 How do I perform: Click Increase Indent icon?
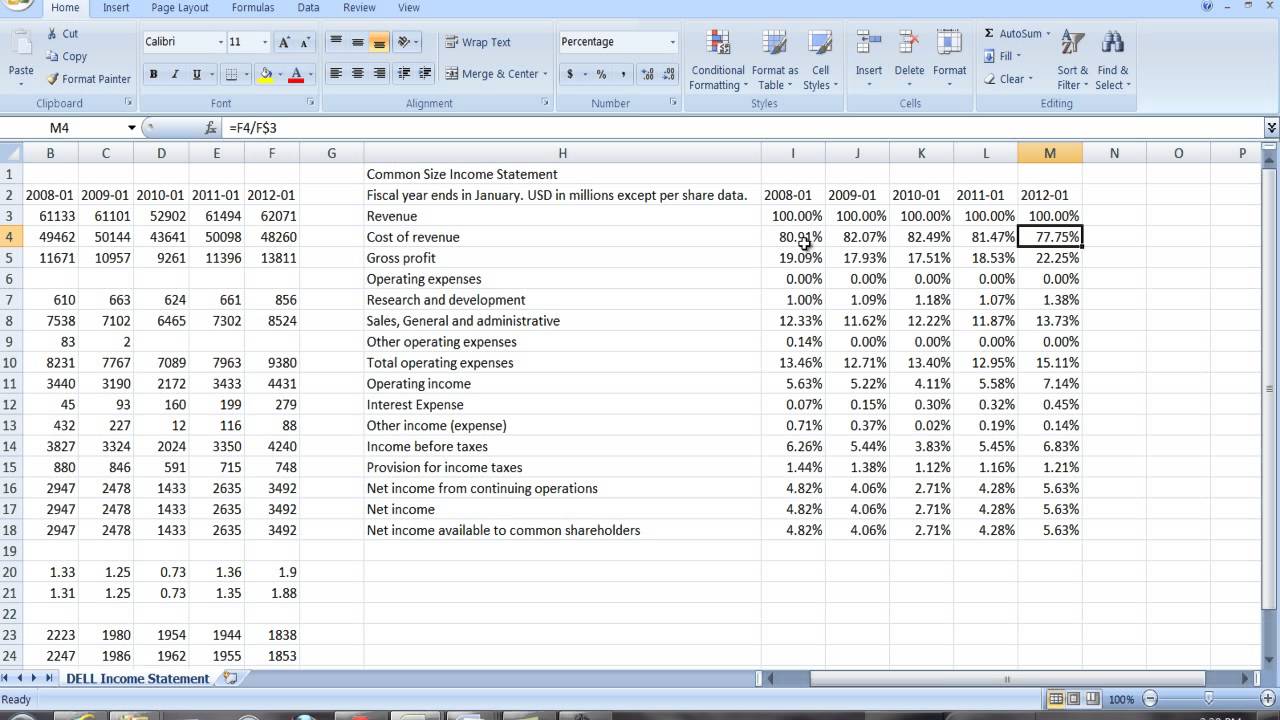click(425, 74)
